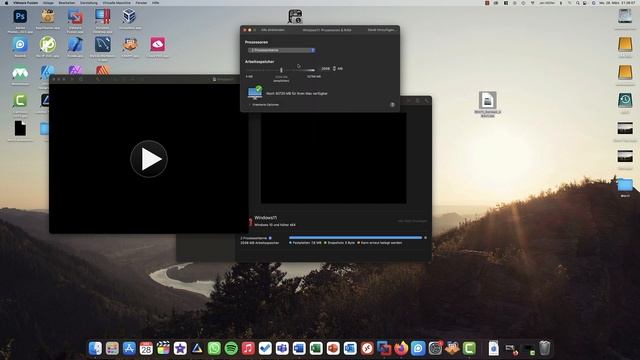Click the 2 Prozessorkerne info indicator in library window
This screenshot has height=360, width=640.
[x=270, y=238]
